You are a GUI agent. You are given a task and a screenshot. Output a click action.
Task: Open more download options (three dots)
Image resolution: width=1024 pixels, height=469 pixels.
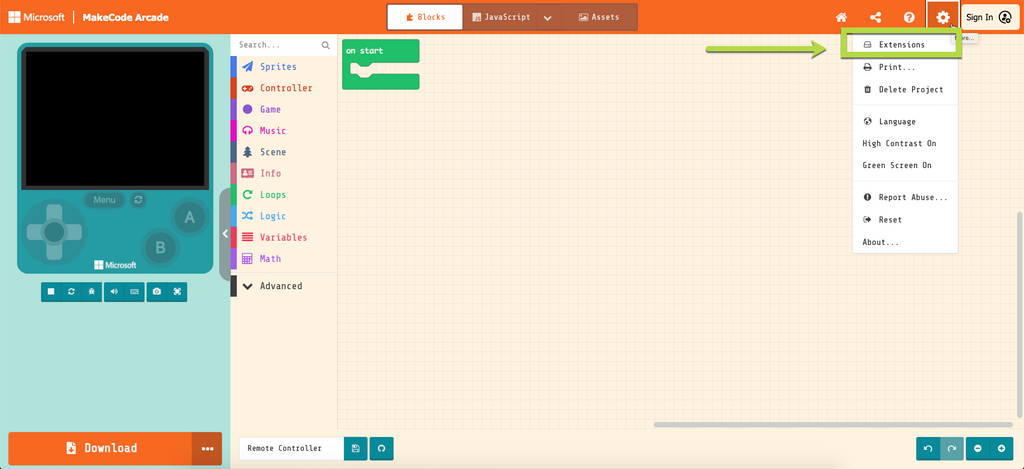point(207,448)
